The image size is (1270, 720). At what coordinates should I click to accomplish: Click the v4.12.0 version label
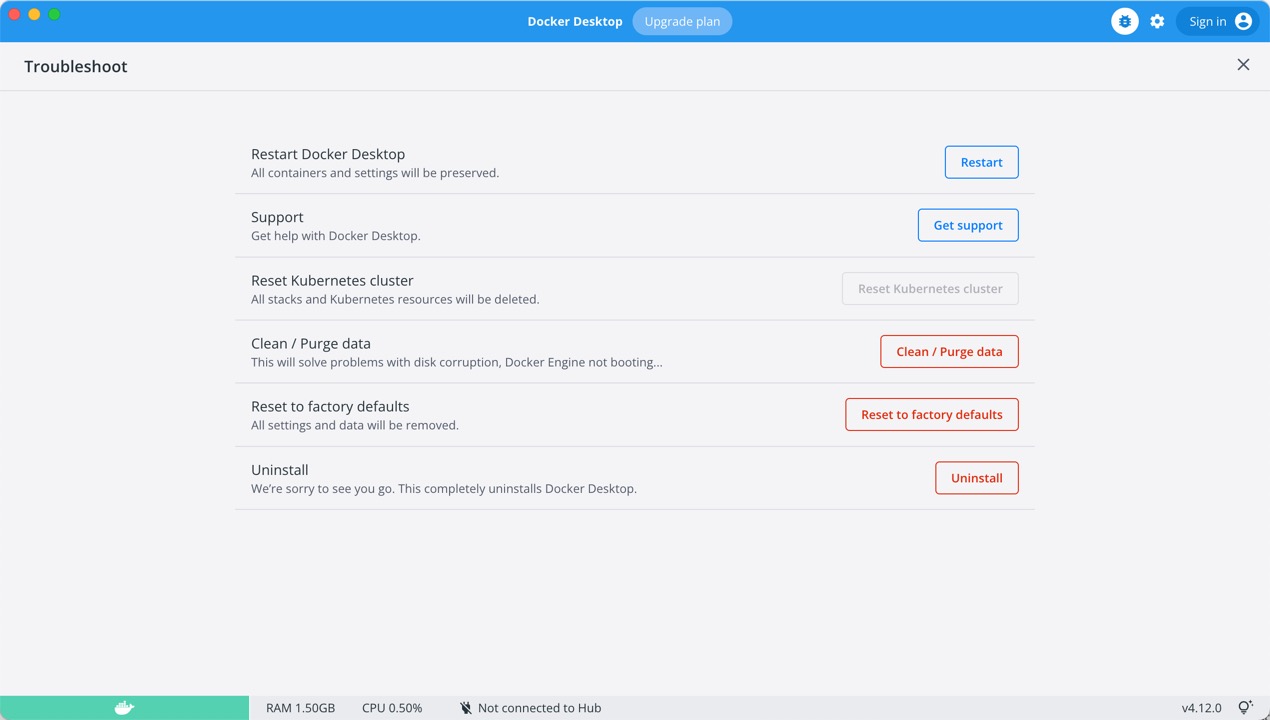[x=1201, y=708]
